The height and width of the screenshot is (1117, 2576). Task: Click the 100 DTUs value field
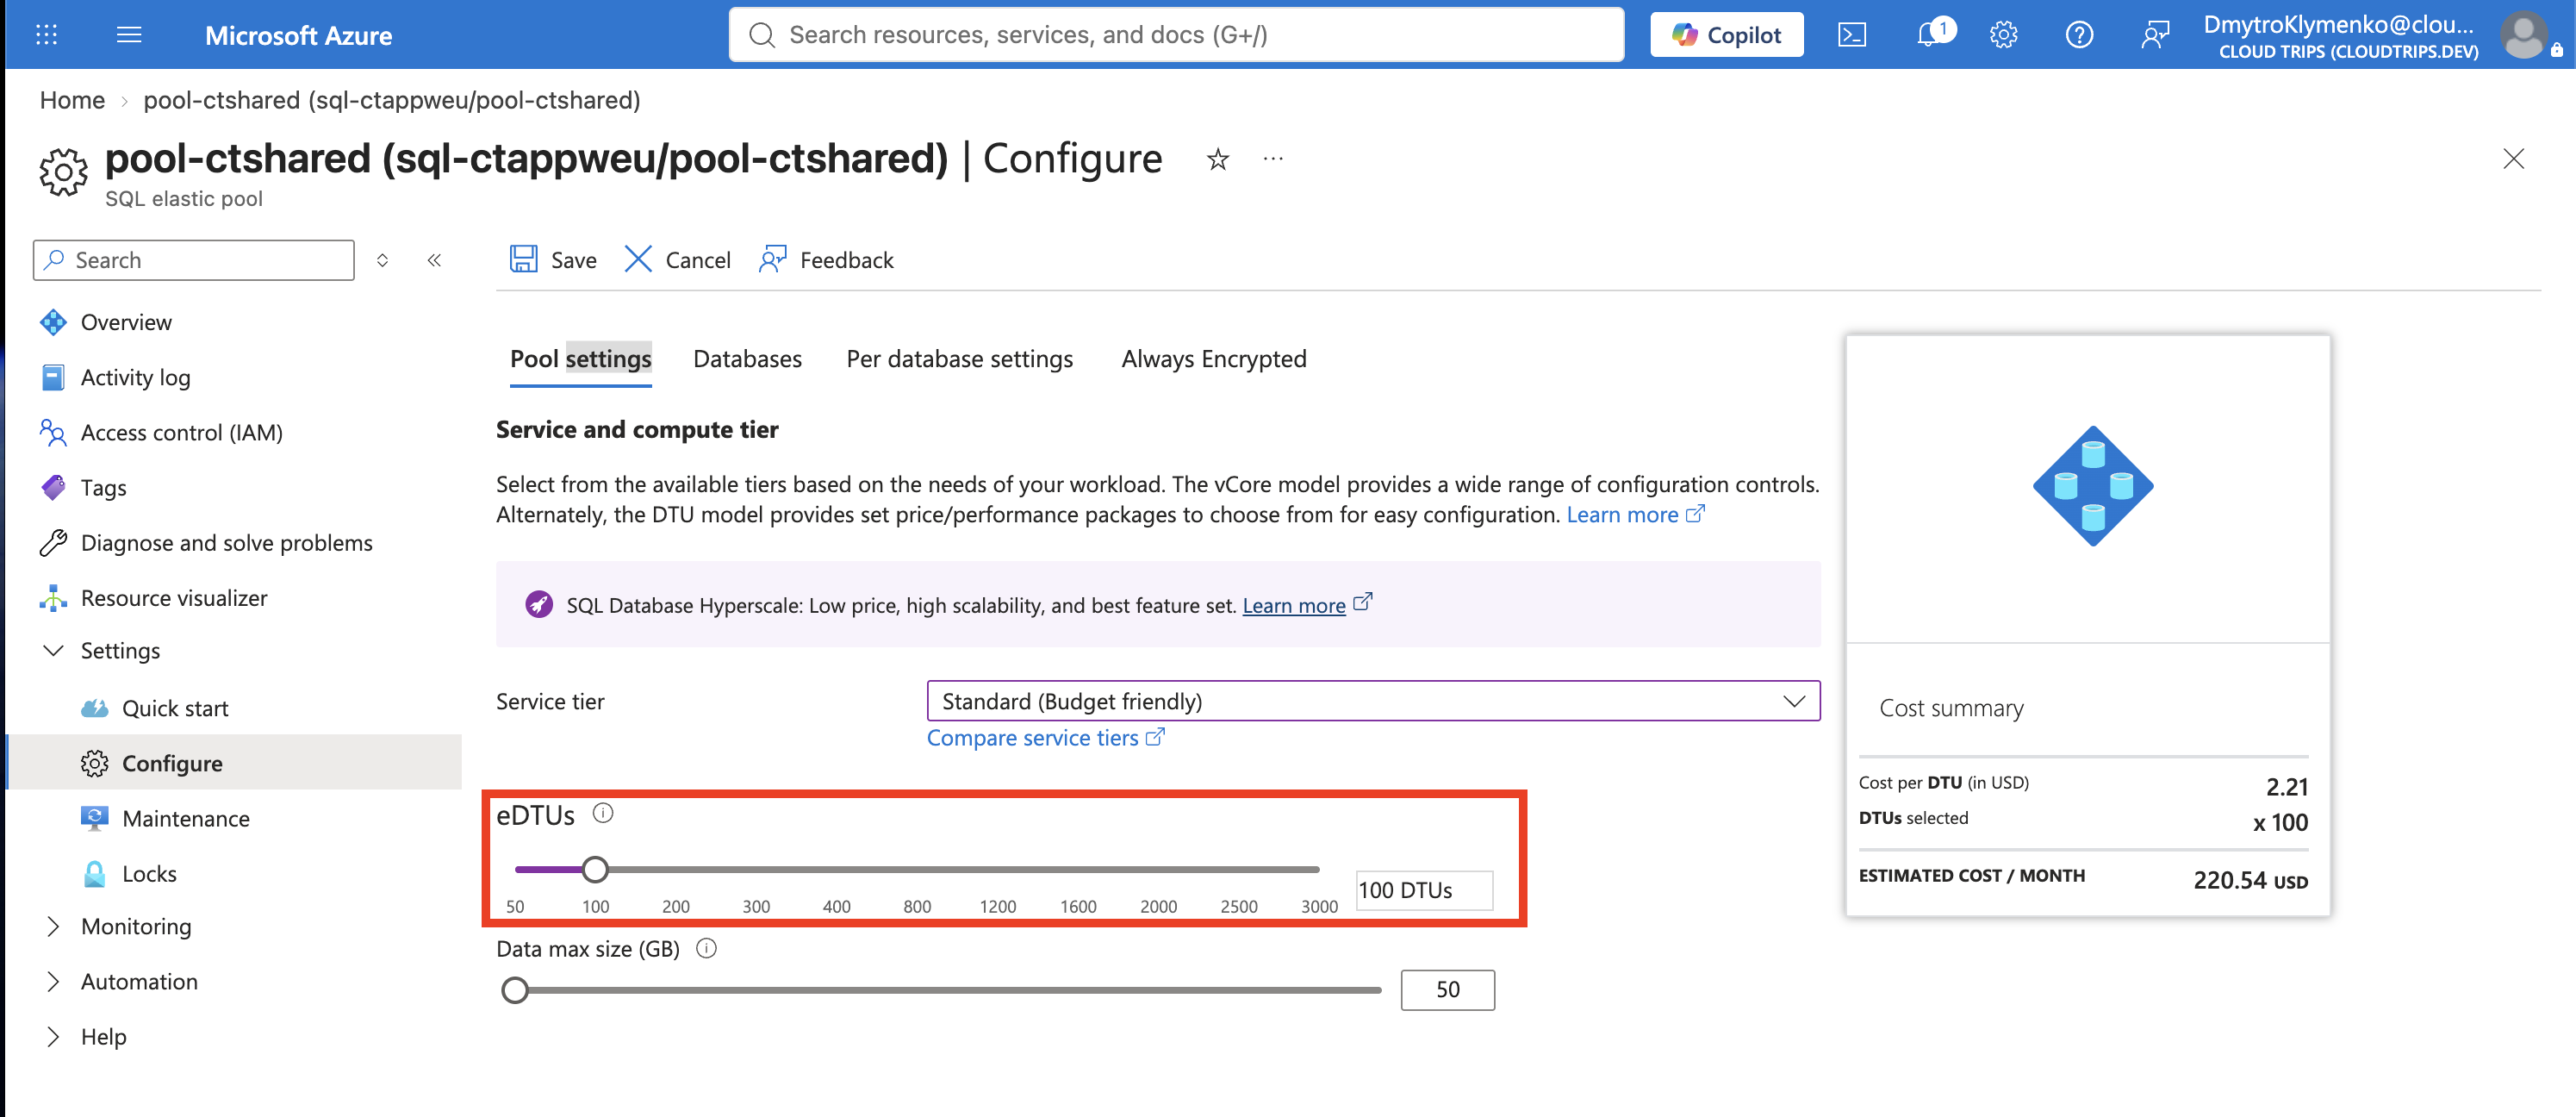(1424, 890)
